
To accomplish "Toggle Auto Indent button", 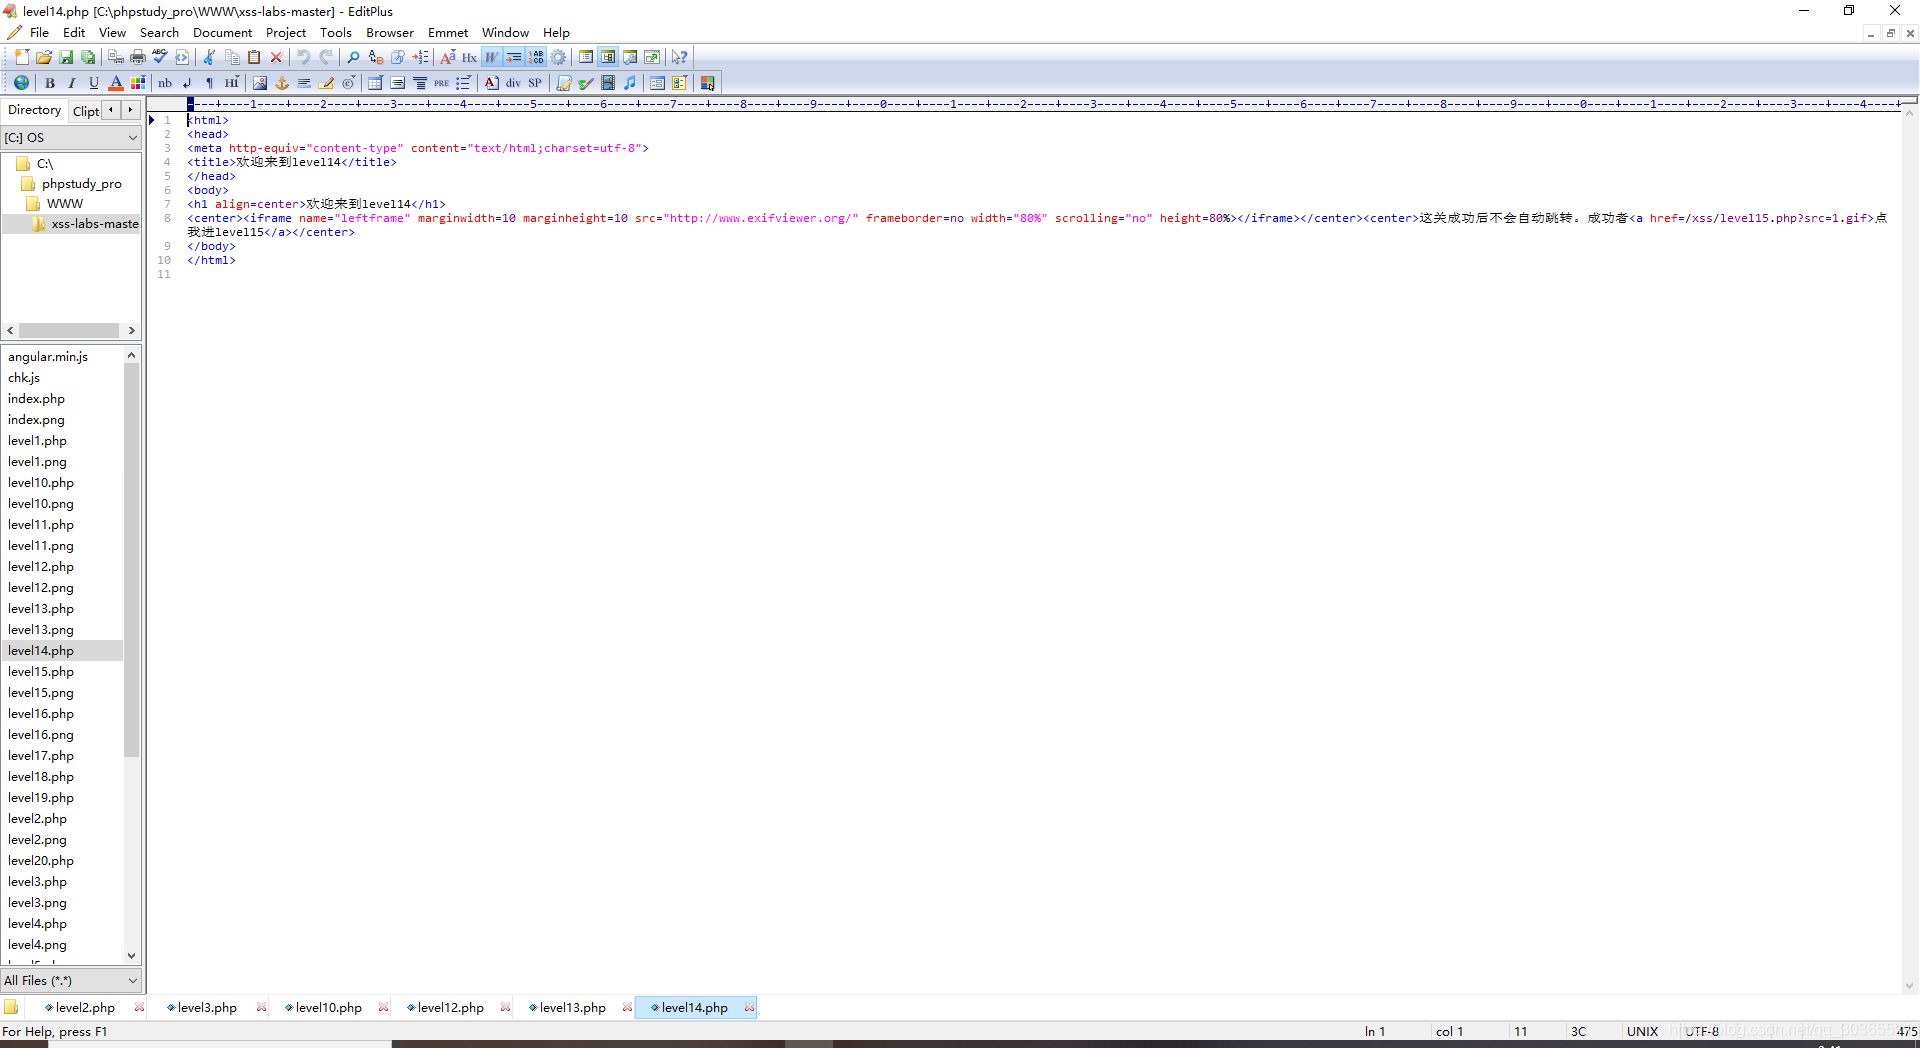I will (x=514, y=57).
